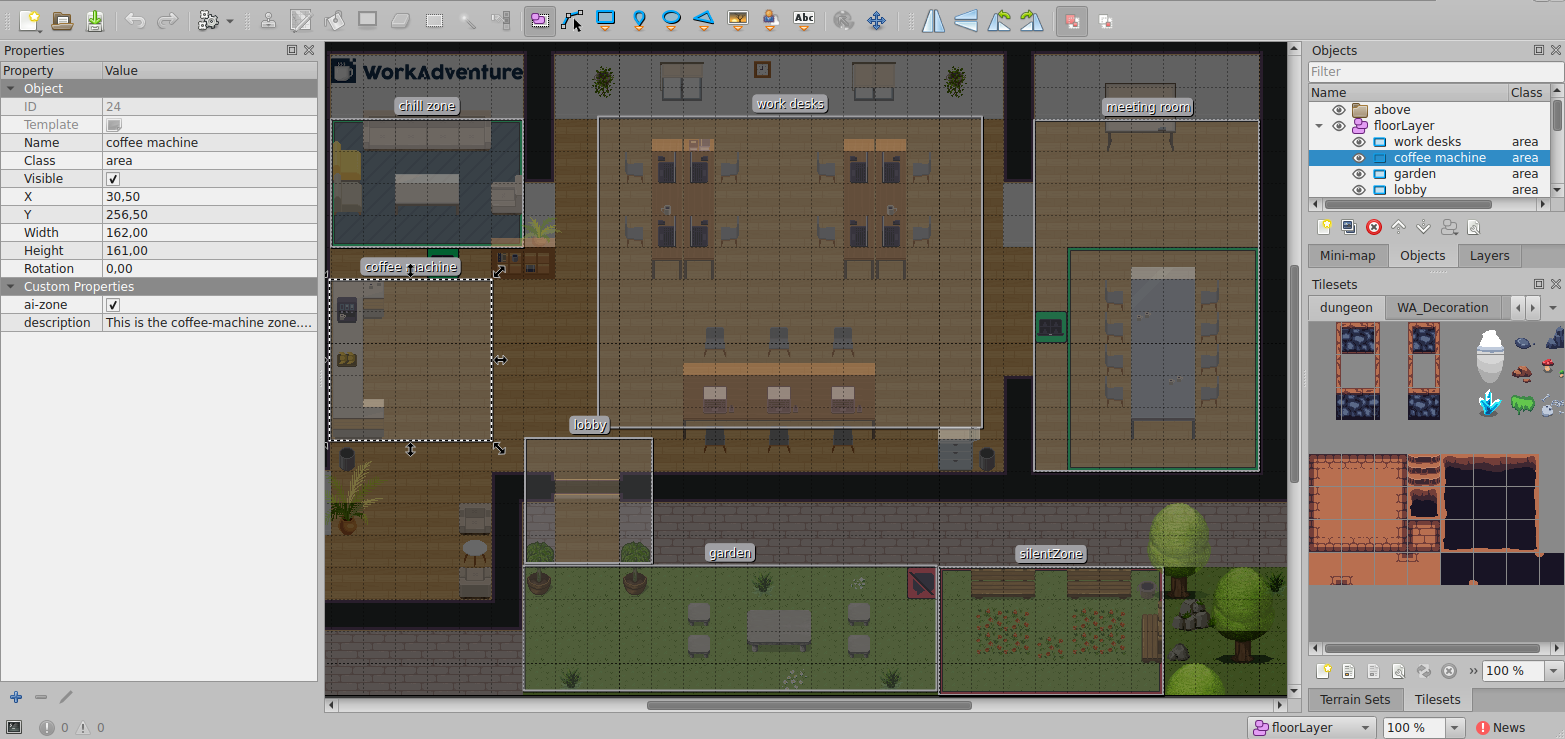Uncheck the Visible property checkbox

pyautogui.click(x=113, y=179)
